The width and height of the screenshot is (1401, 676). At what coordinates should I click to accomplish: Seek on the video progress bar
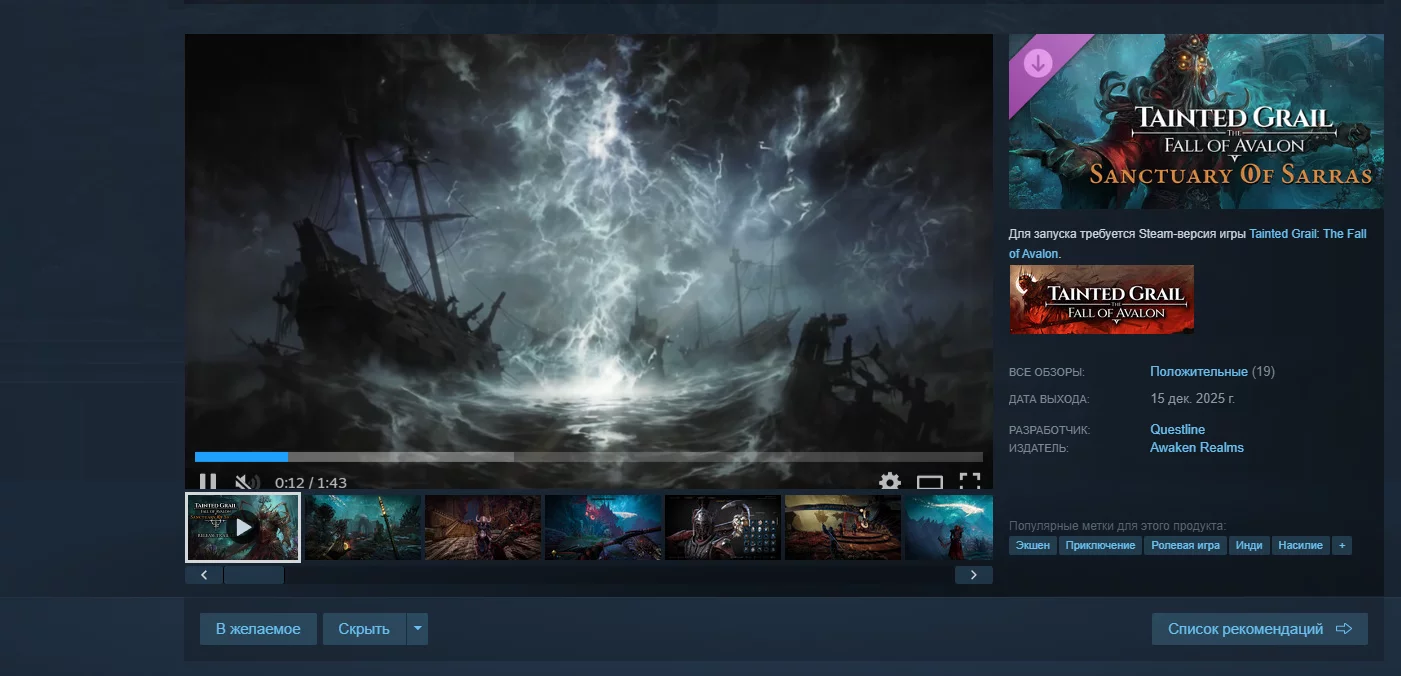click(x=588, y=457)
